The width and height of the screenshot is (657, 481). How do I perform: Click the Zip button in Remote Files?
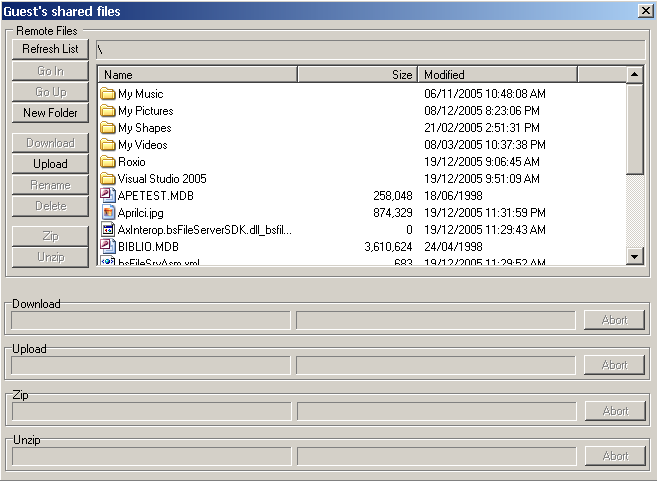[x=50, y=236]
